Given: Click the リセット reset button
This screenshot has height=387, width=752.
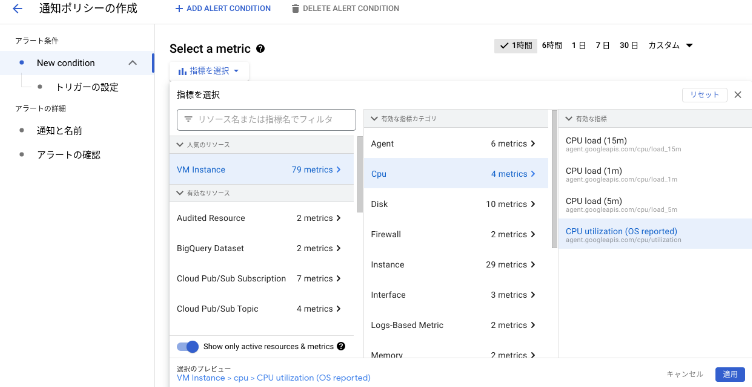Looking at the screenshot, I should pyautogui.click(x=705, y=95).
